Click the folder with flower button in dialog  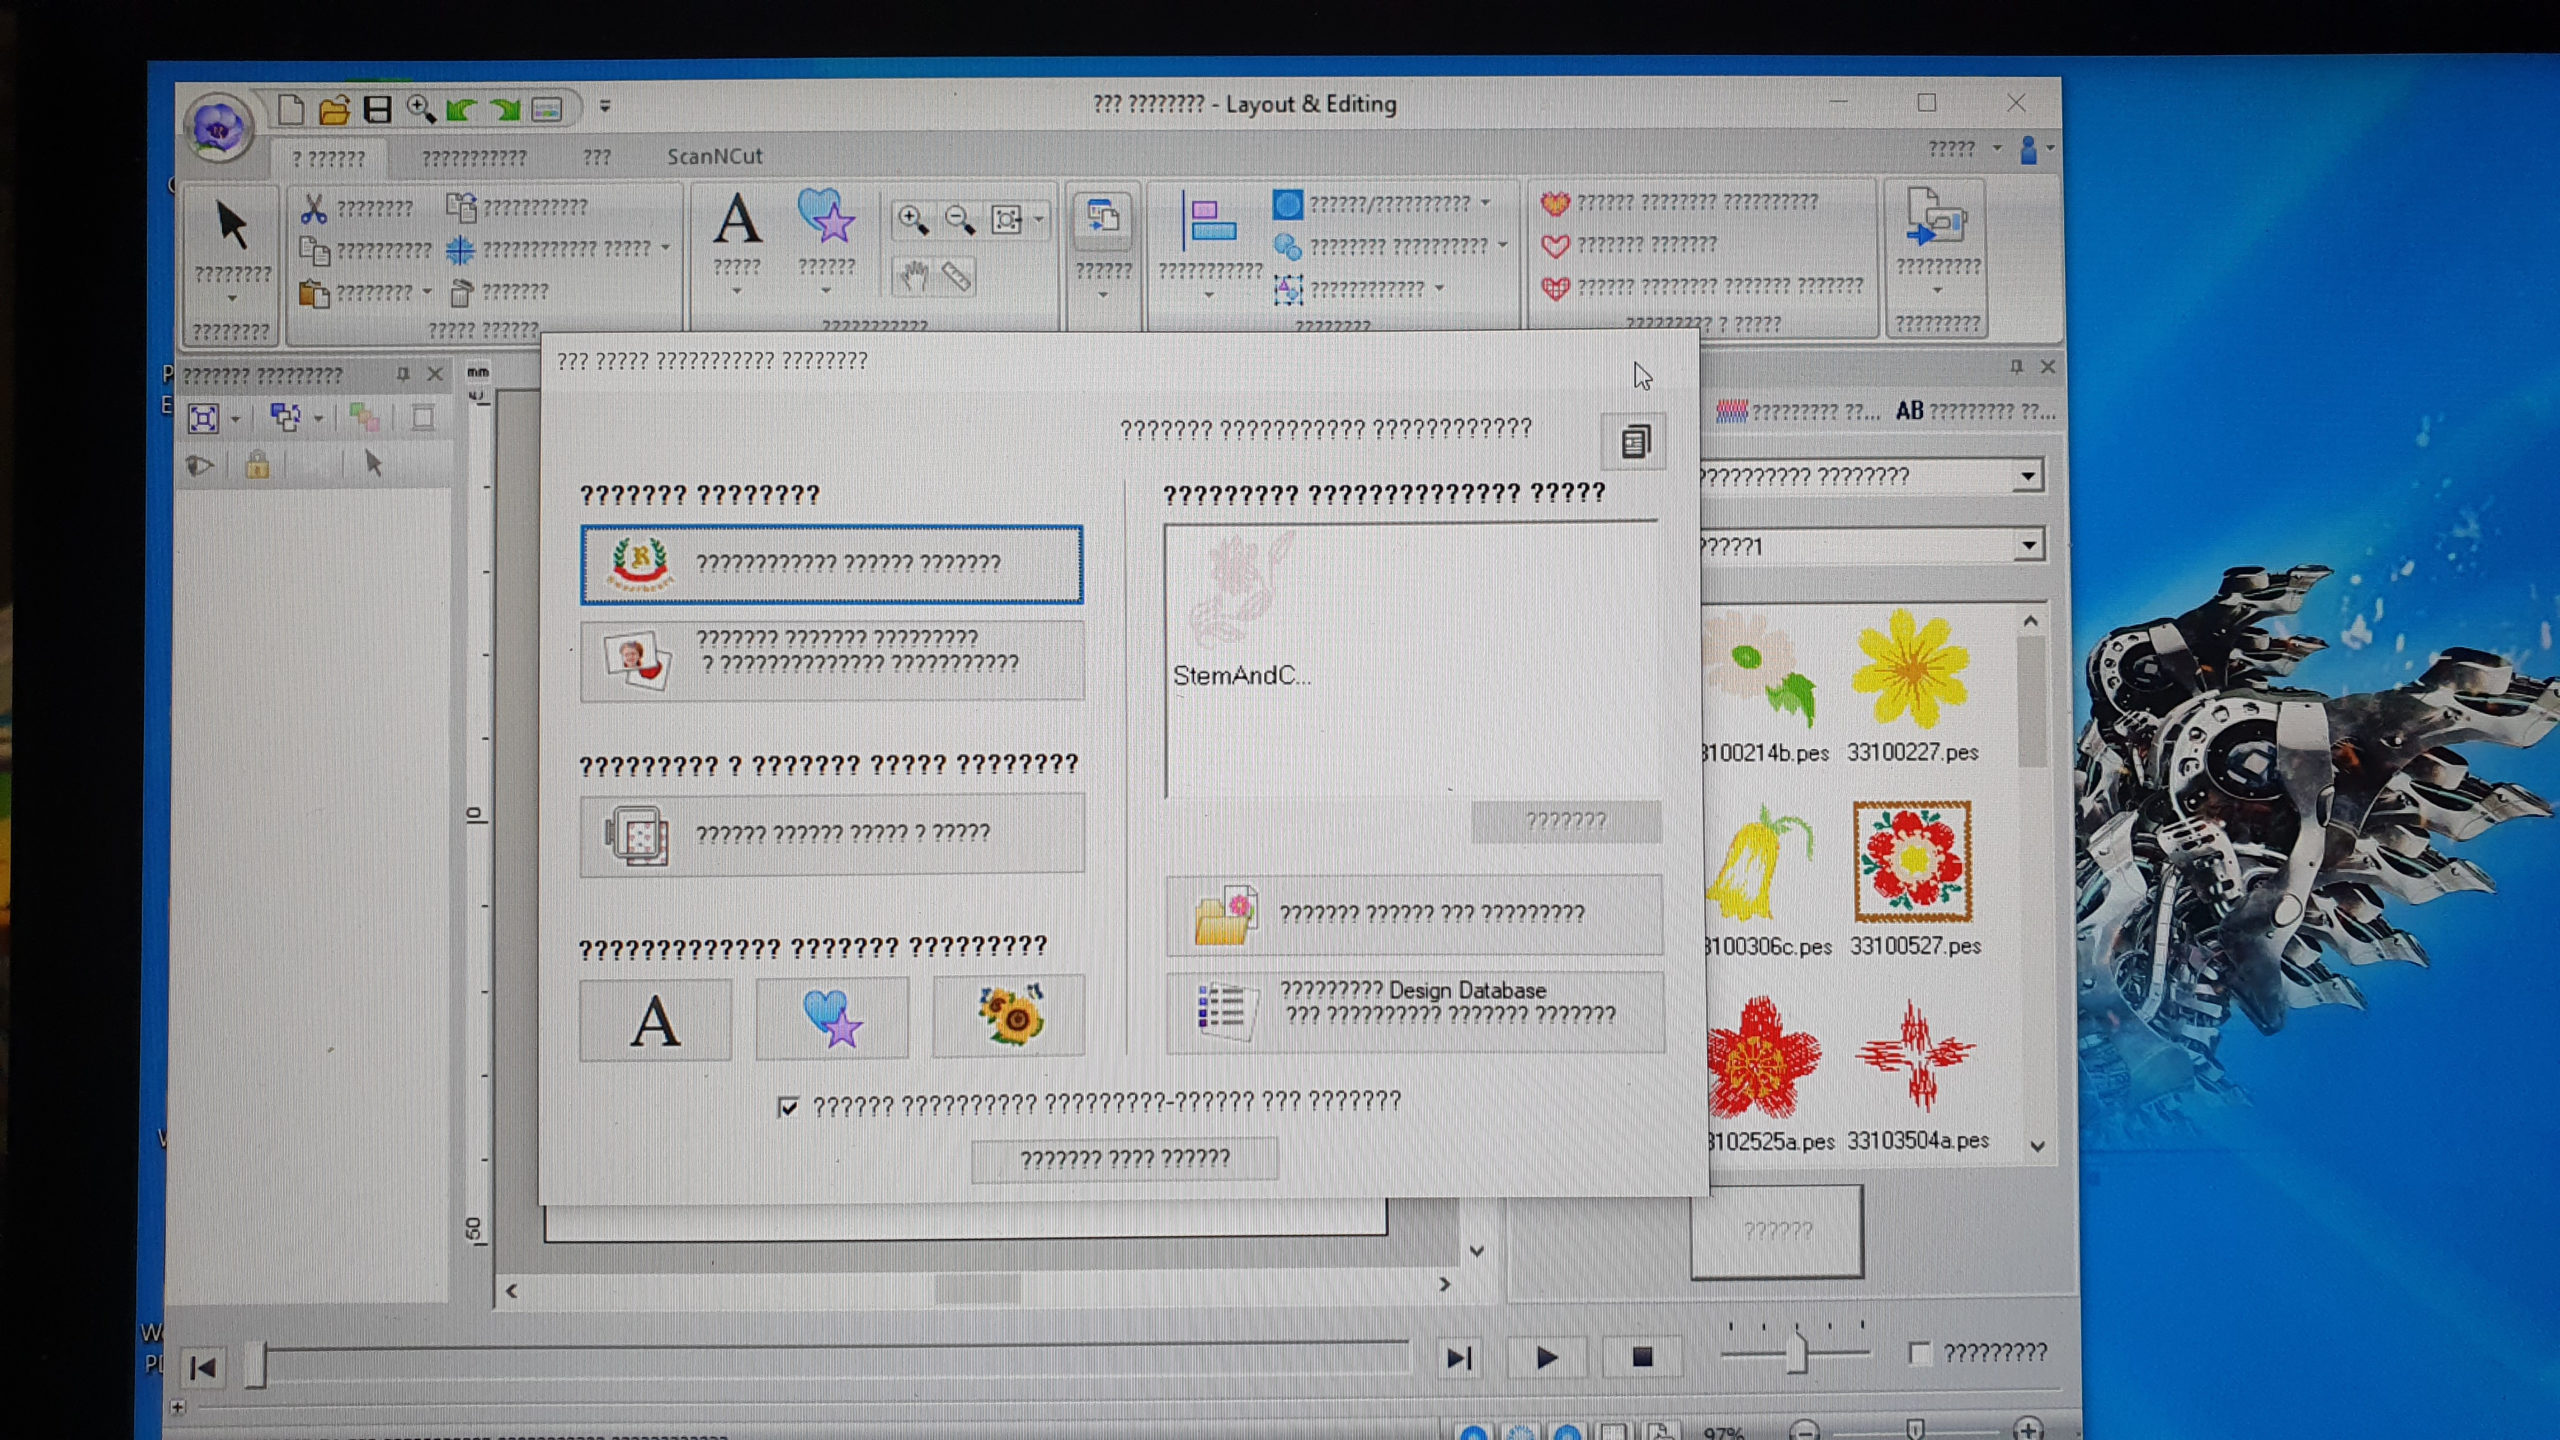[x=1414, y=915]
